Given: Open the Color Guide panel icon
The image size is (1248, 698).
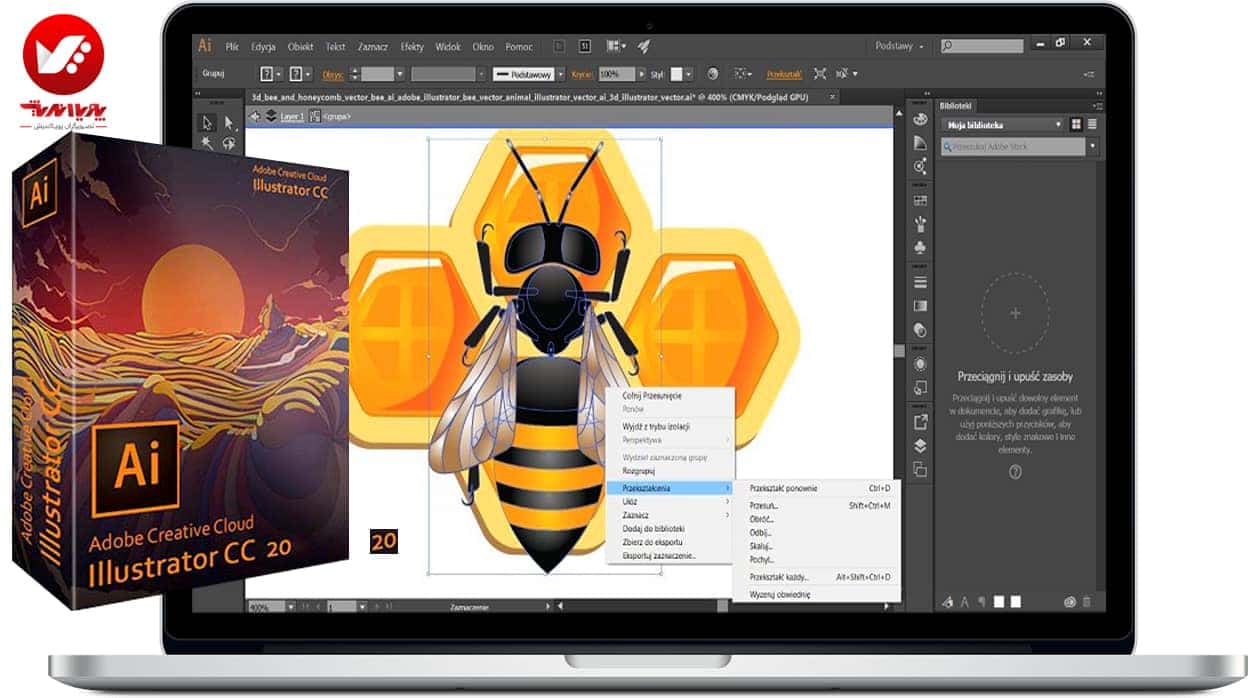Looking at the screenshot, I should [x=920, y=143].
